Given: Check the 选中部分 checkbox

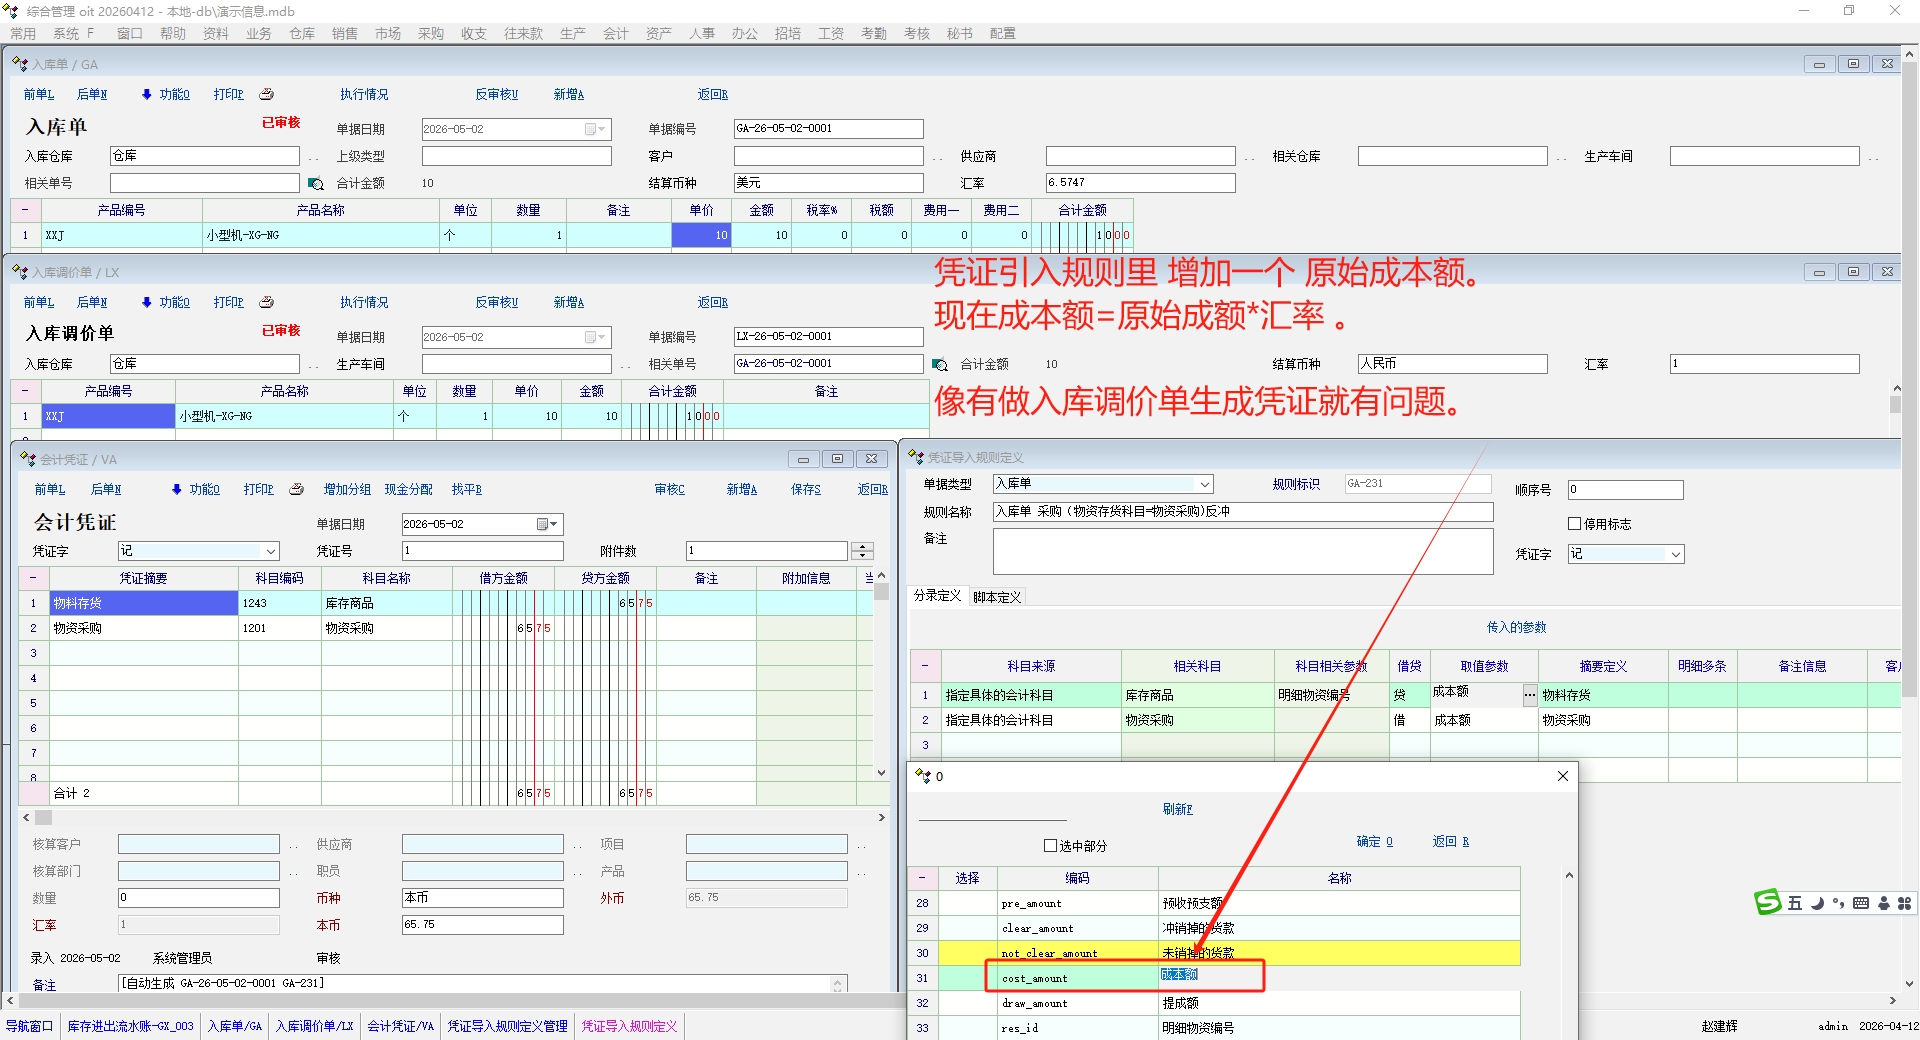Looking at the screenshot, I should pyautogui.click(x=1050, y=846).
